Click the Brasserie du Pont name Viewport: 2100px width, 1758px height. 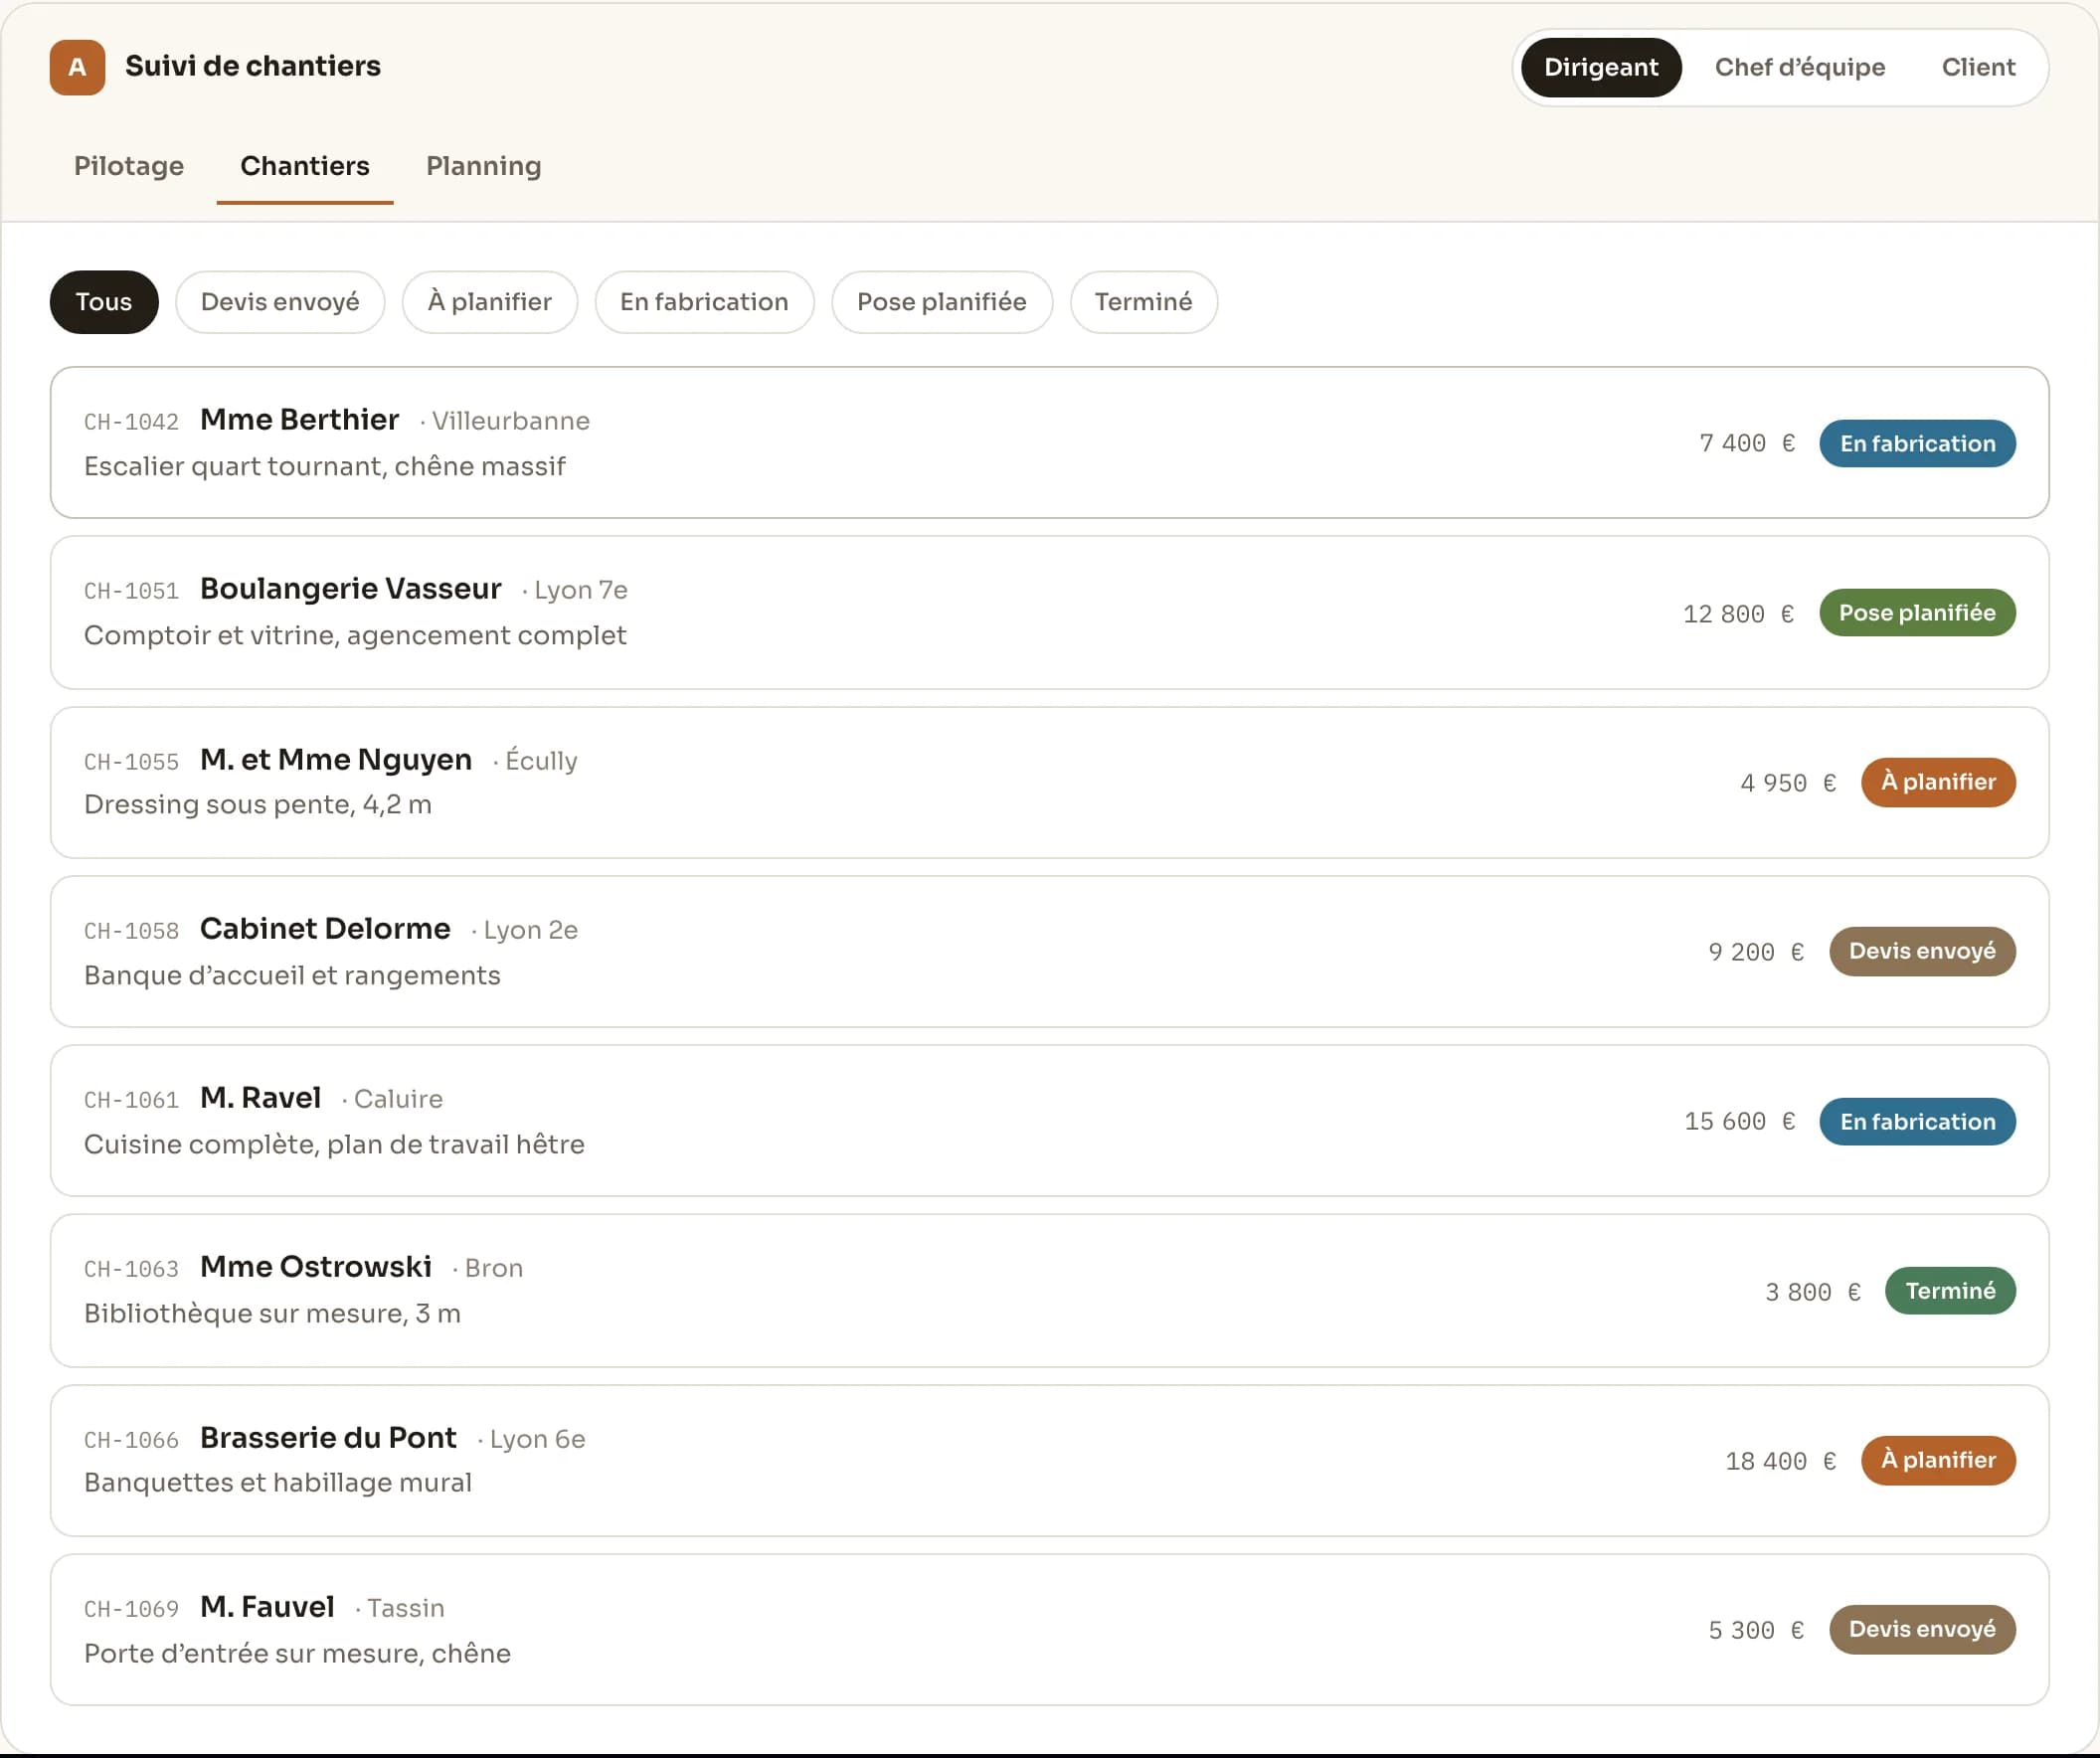[x=328, y=1438]
